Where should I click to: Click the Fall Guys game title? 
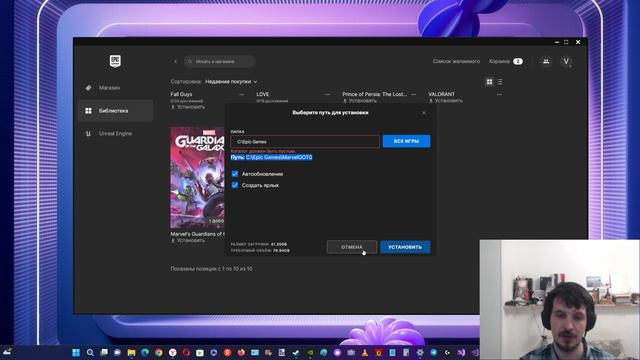(x=181, y=94)
